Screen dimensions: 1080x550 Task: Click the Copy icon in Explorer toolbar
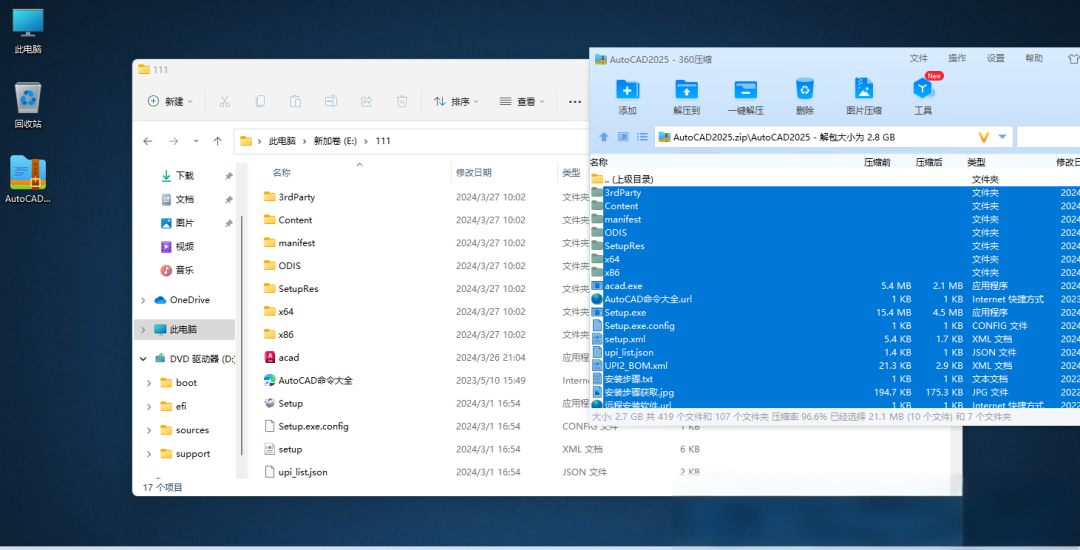point(260,101)
